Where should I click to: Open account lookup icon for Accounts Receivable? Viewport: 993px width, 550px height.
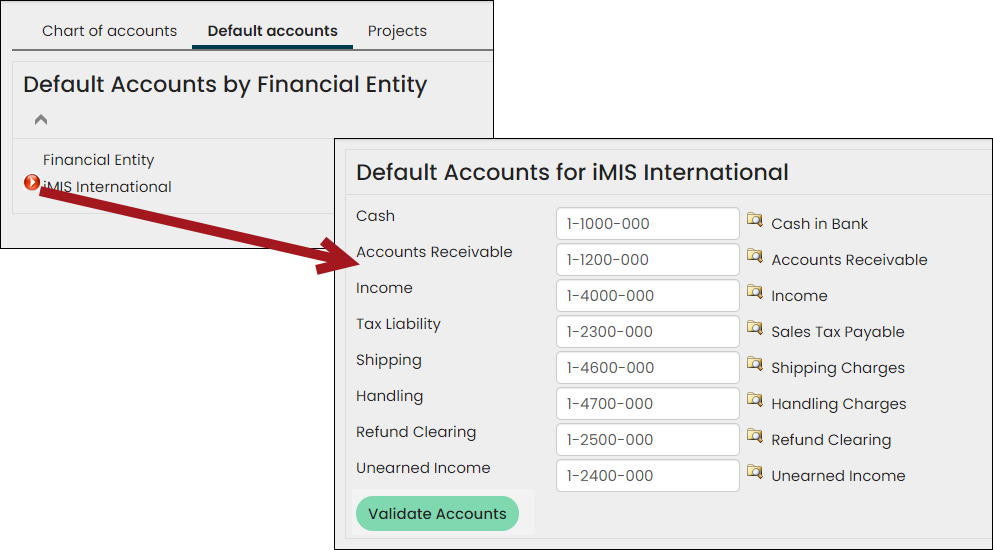tap(754, 255)
